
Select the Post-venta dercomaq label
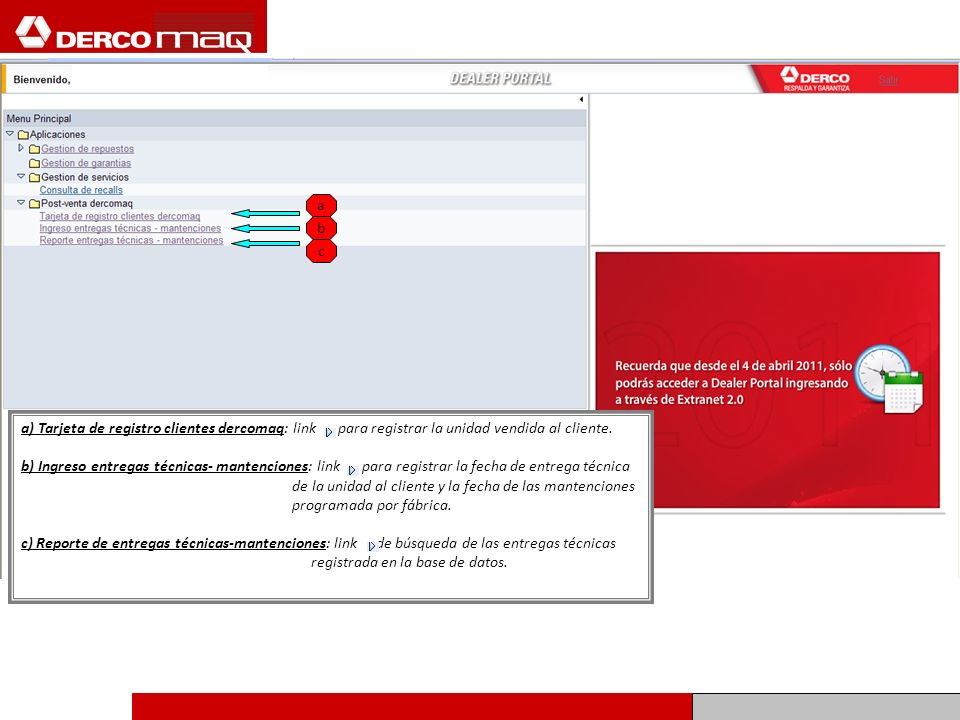pyautogui.click(x=86, y=203)
